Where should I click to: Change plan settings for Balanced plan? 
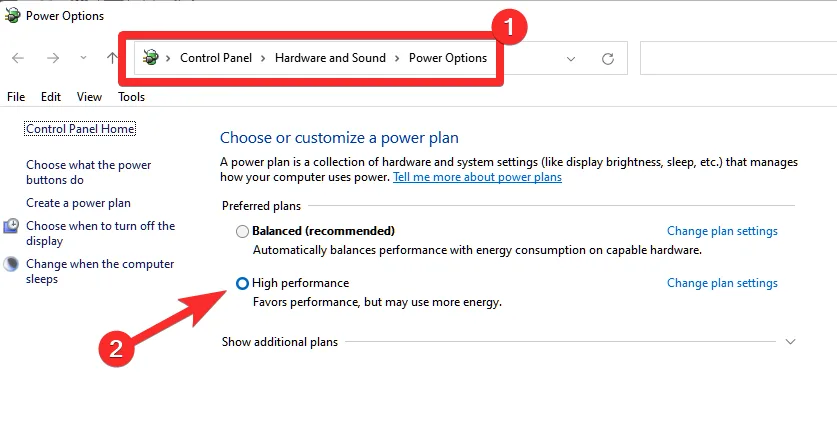coord(722,231)
